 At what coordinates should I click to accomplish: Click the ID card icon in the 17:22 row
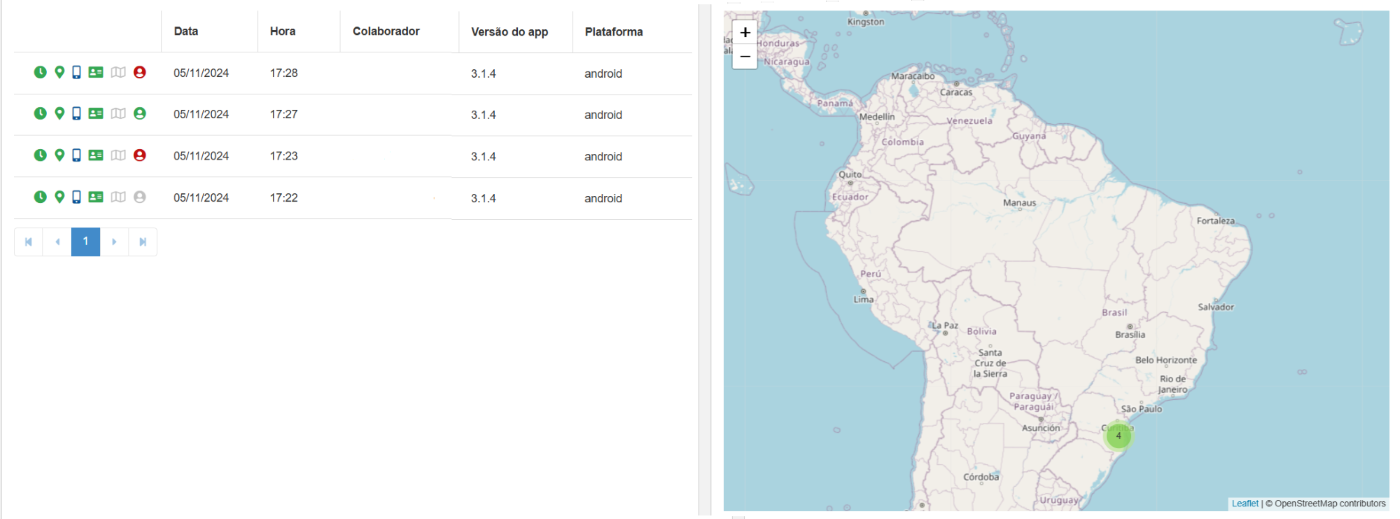pos(96,197)
